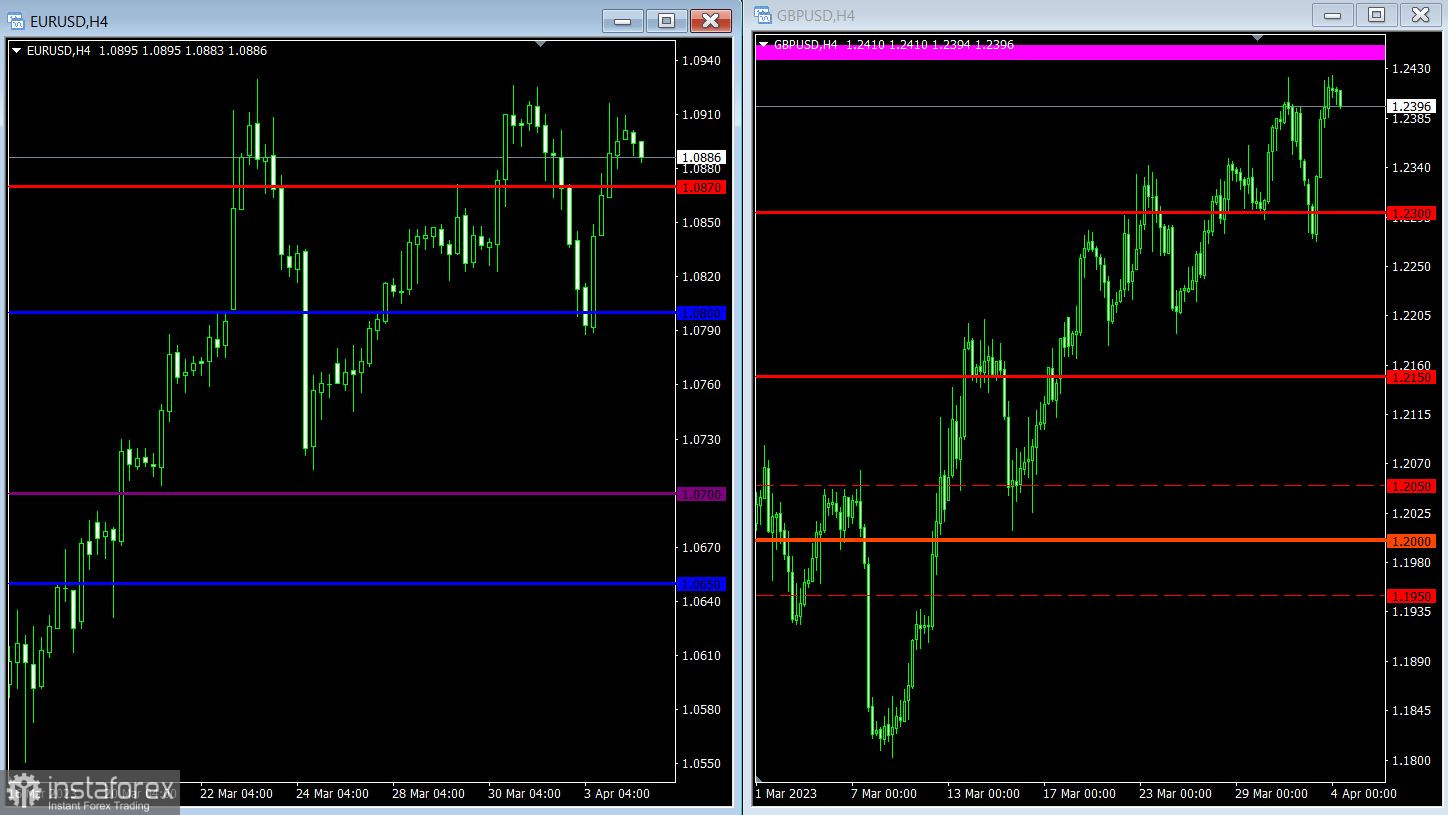Click the blue 1.0650 price label on EURUSD
The image size is (1448, 815).
coord(701,584)
